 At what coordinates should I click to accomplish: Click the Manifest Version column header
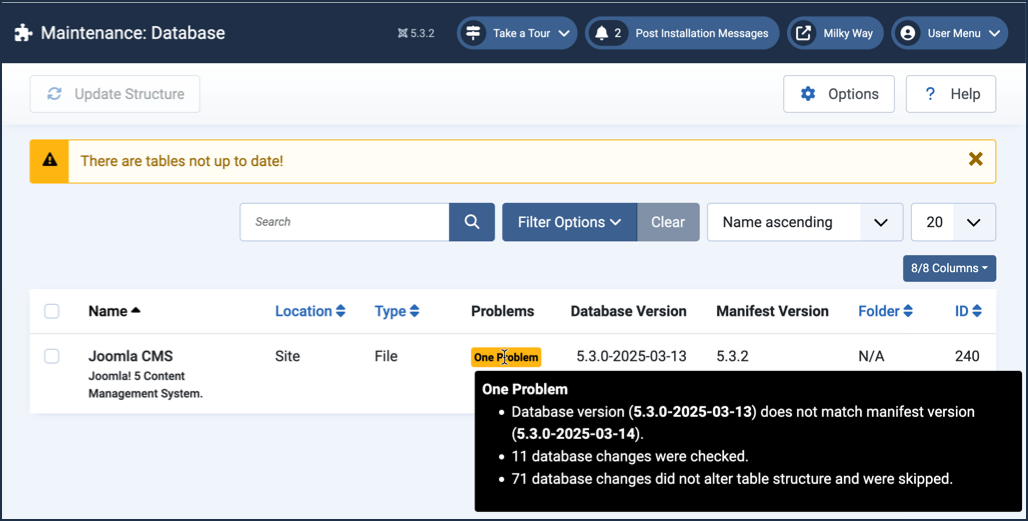tap(772, 311)
